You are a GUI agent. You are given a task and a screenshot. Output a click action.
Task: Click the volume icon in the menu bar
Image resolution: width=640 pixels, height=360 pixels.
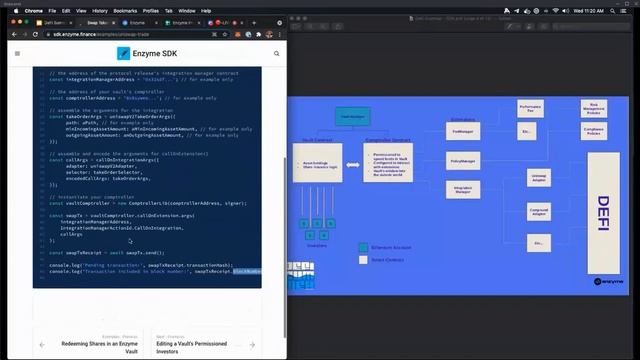coord(565,11)
